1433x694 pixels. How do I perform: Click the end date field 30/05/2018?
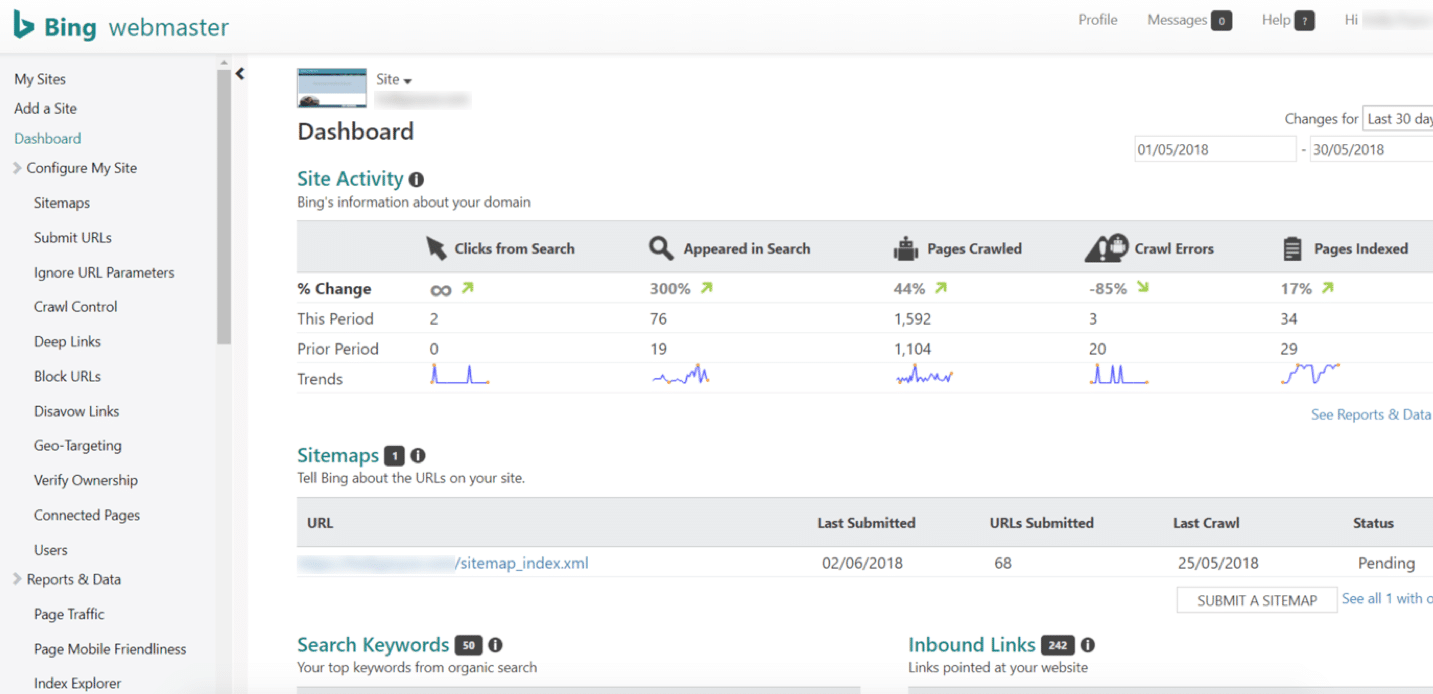coord(1371,149)
